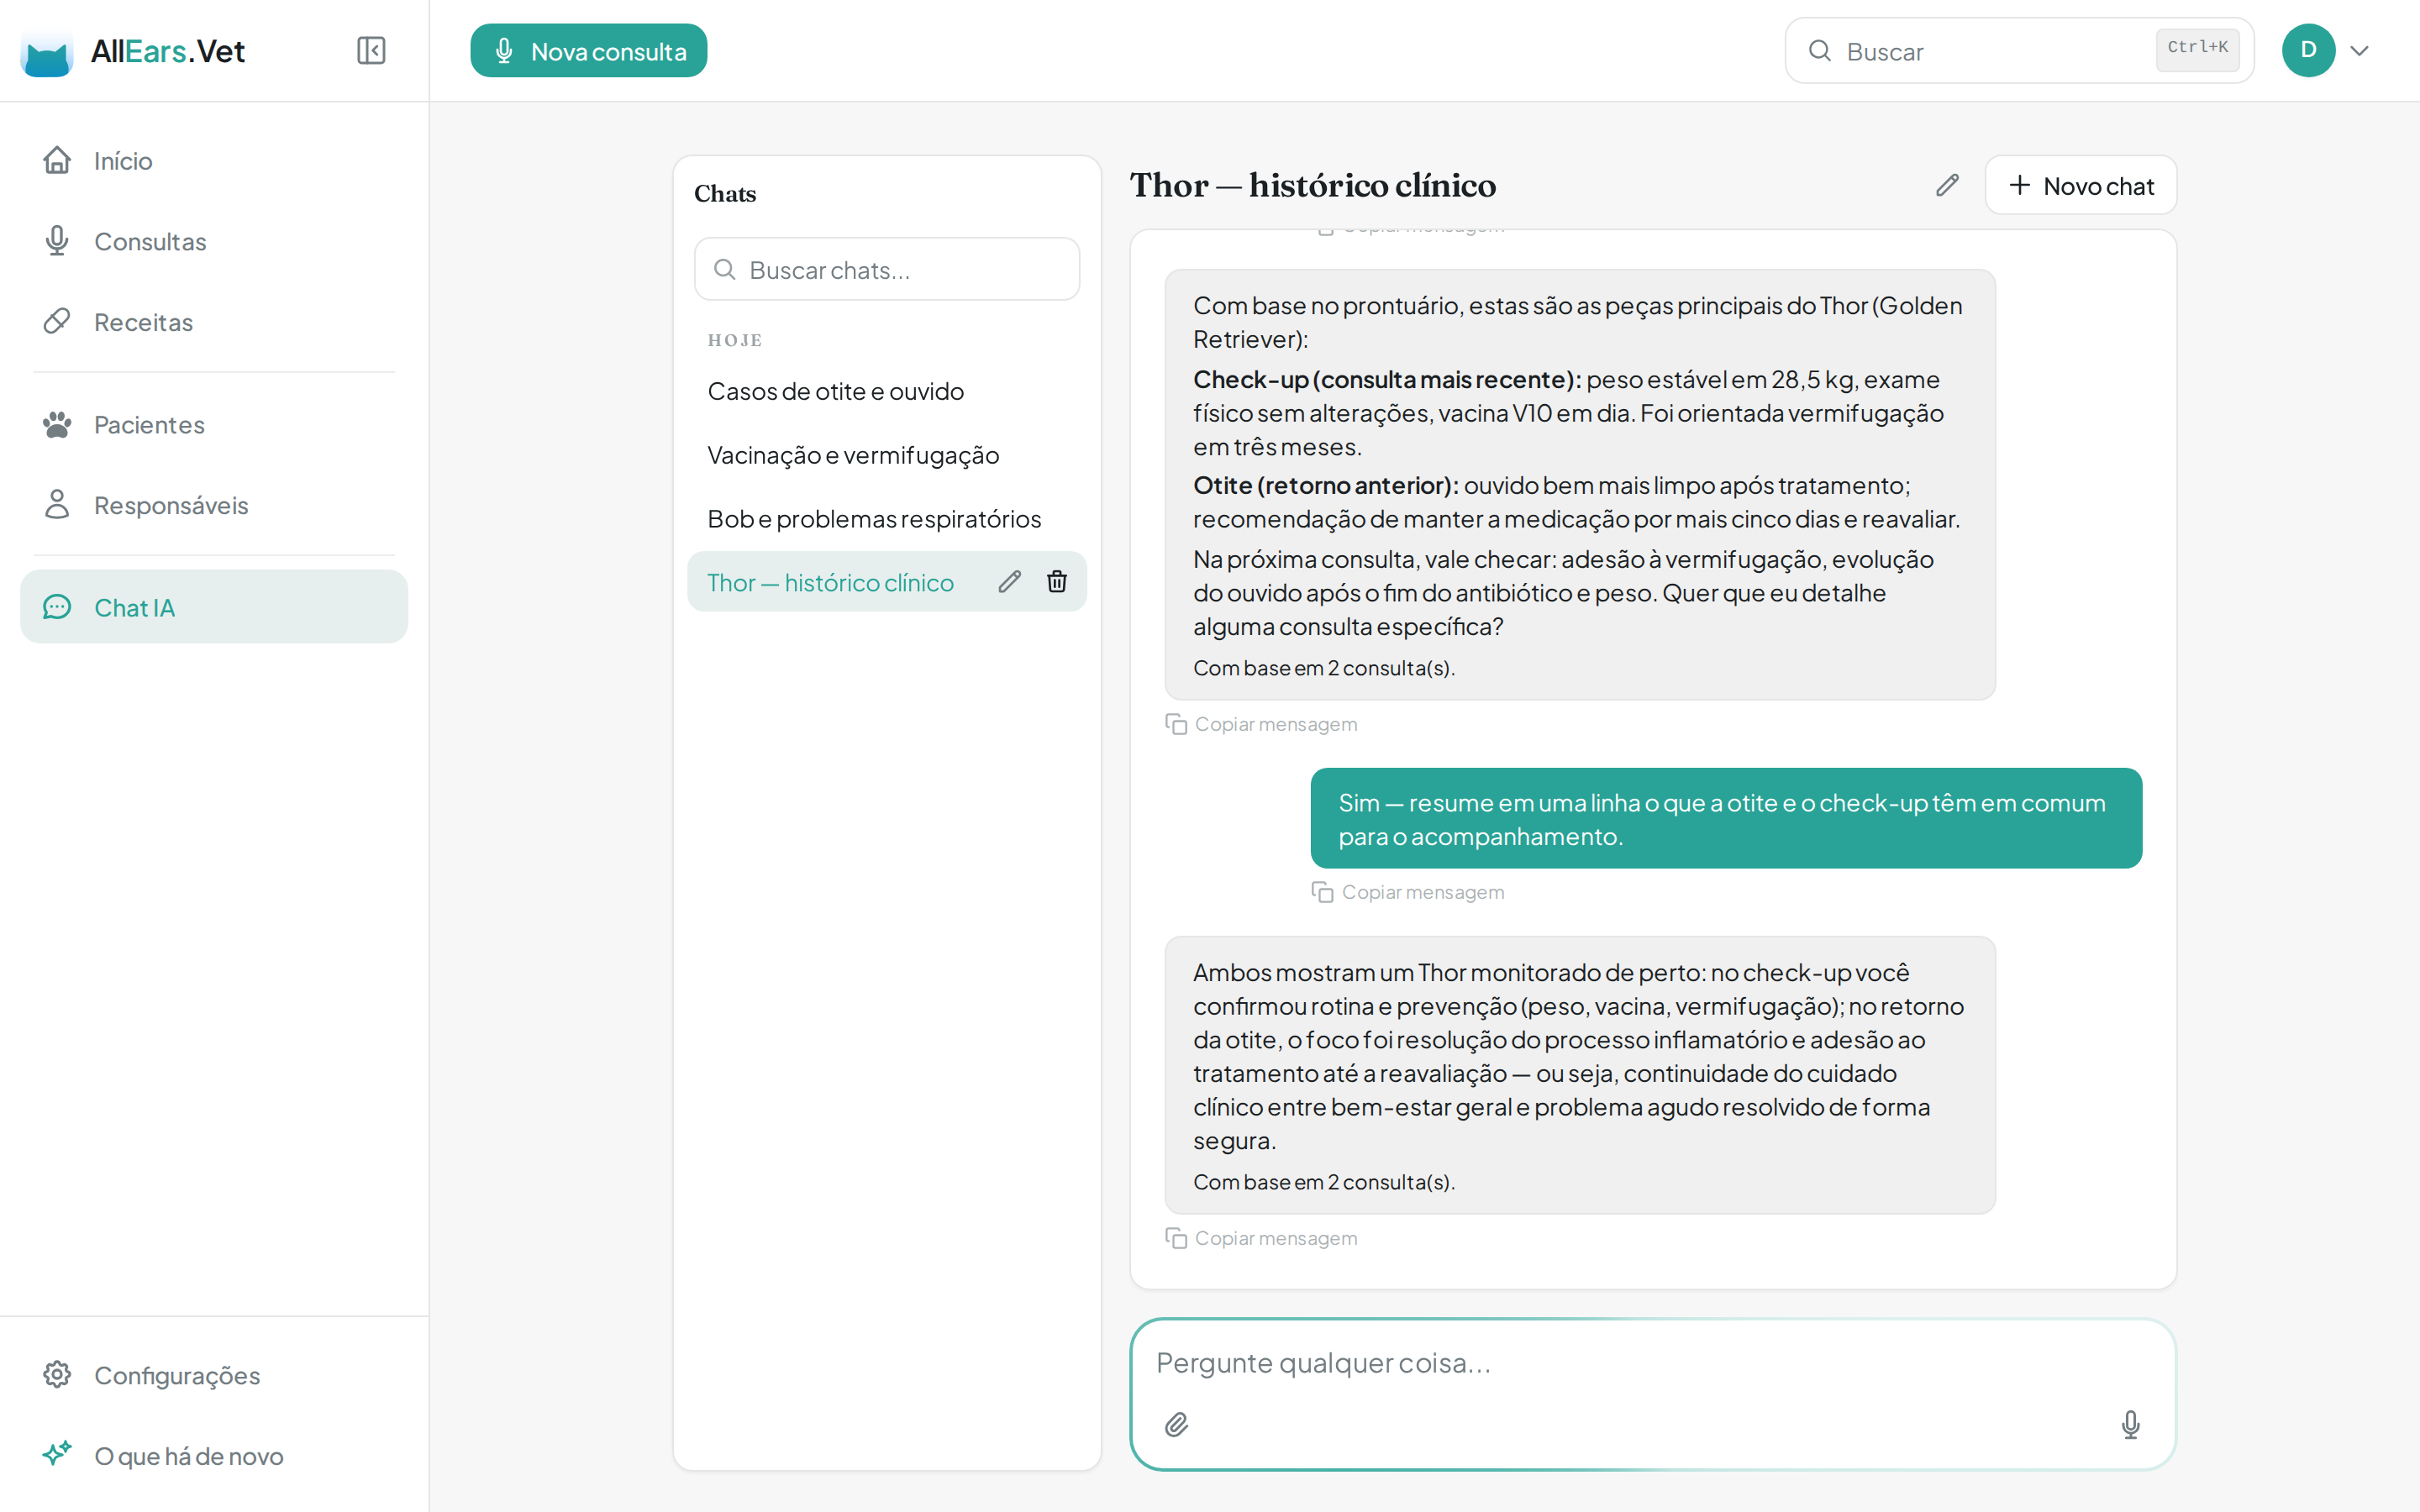The image size is (2420, 1512).
Task: Open Responsáveis section
Action: point(214,505)
